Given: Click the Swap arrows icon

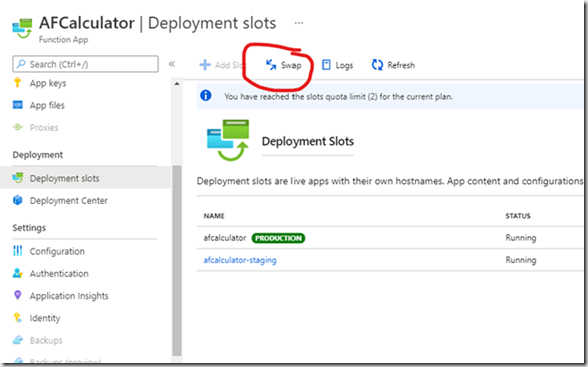Looking at the screenshot, I should tap(271, 65).
